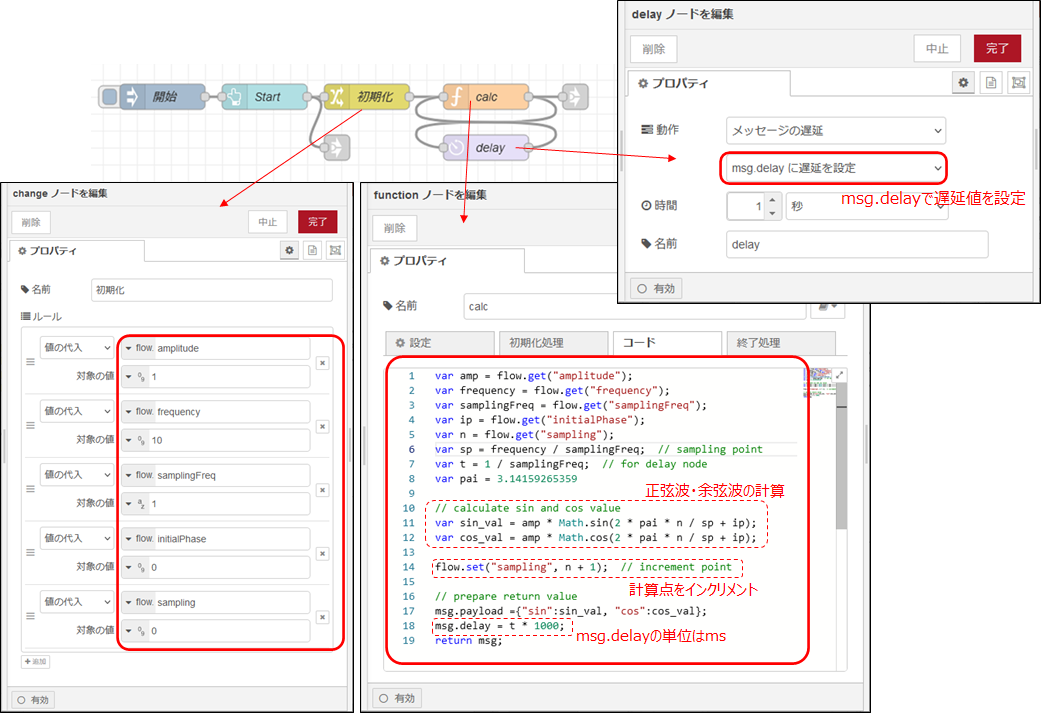Click 完了 button in delay editor

coord(997,47)
